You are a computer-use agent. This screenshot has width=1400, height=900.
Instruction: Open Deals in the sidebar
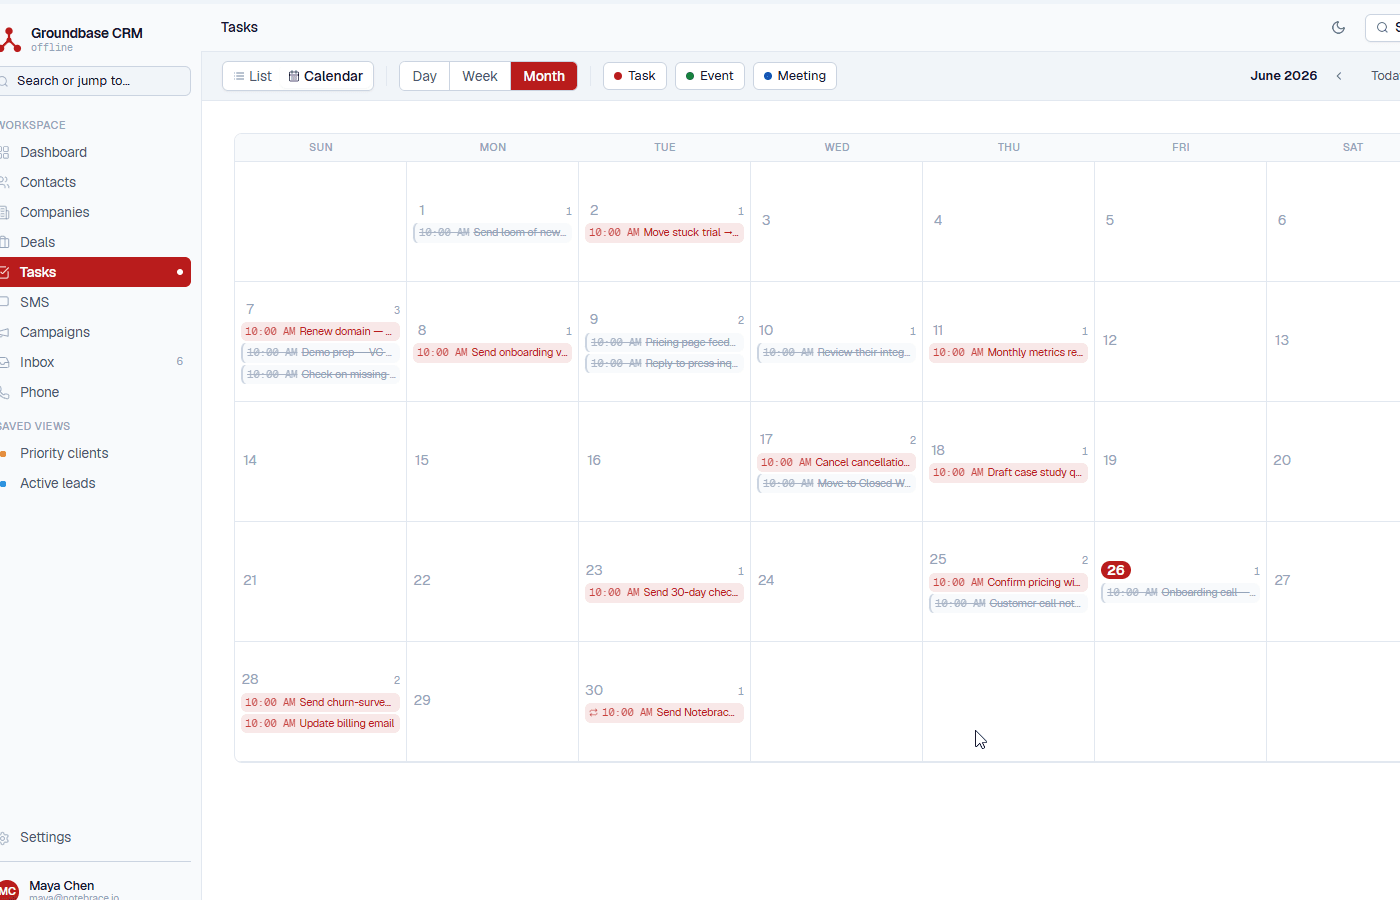coord(95,242)
